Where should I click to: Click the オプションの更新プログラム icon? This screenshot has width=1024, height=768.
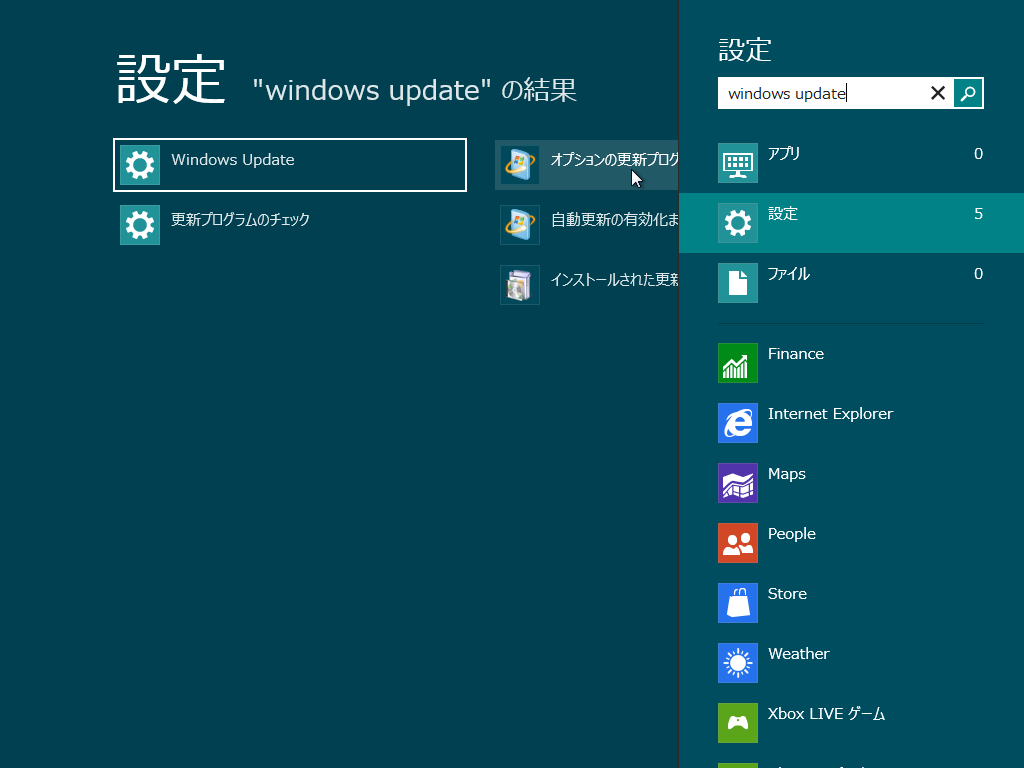pyautogui.click(x=520, y=165)
